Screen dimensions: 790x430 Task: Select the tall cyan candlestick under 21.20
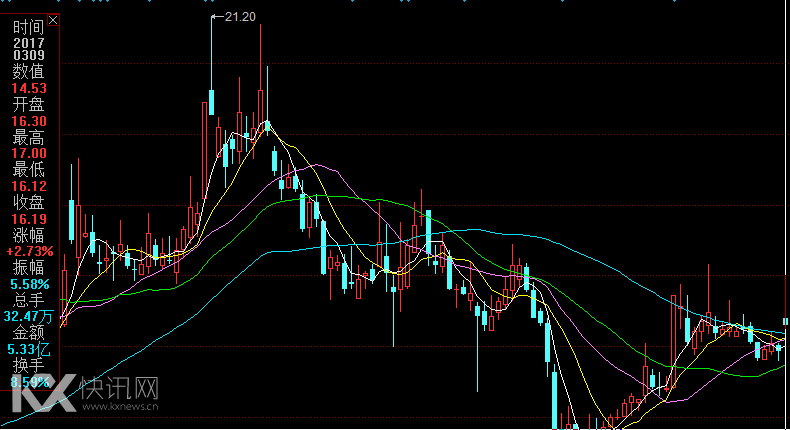[x=212, y=102]
